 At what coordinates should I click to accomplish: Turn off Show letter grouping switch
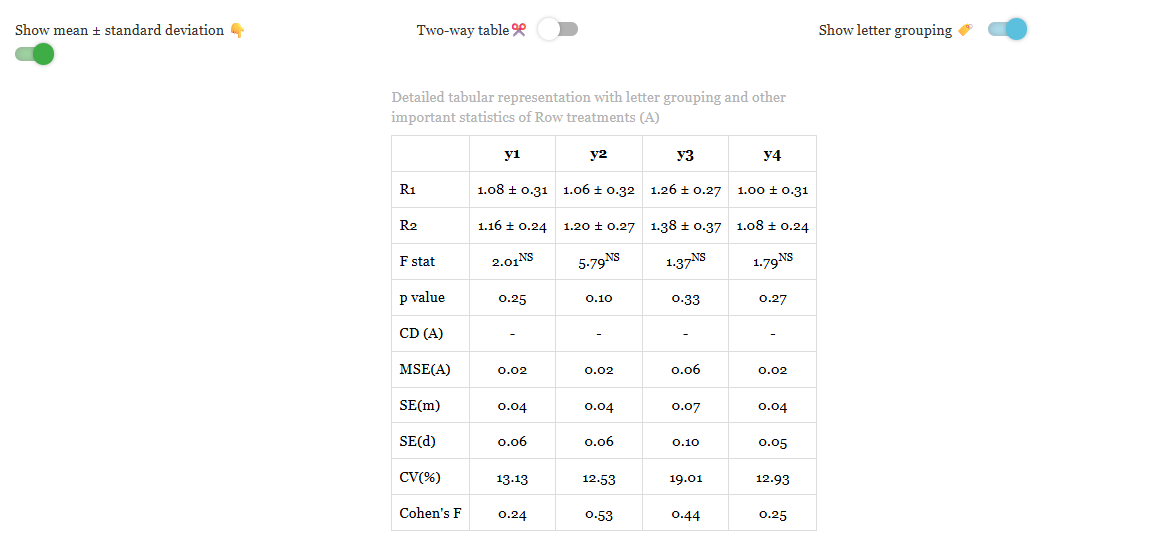coord(1007,29)
